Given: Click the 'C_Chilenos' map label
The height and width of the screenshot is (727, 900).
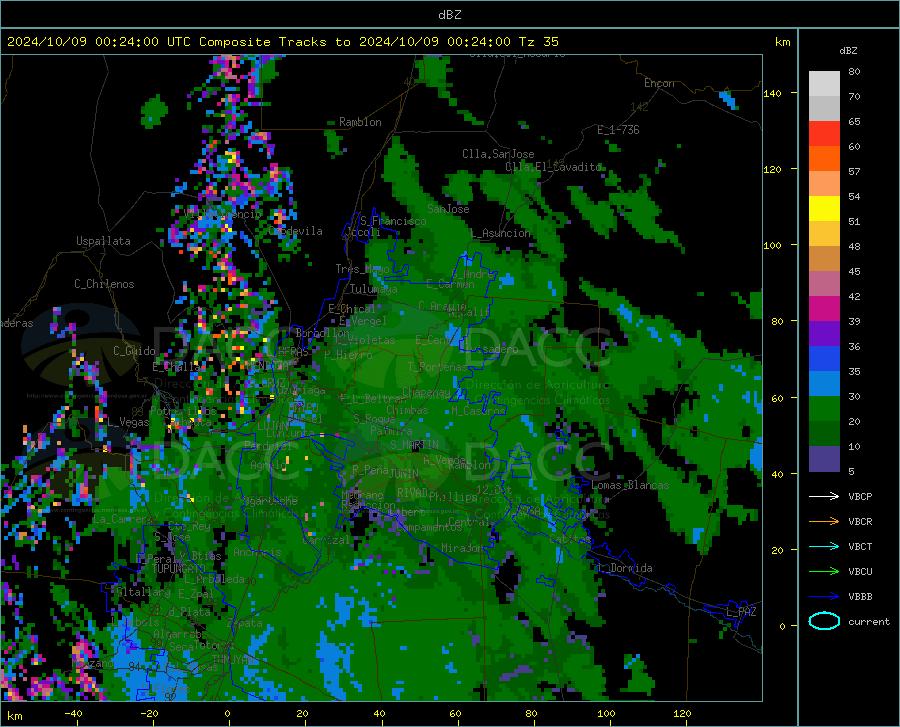Looking at the screenshot, I should [x=104, y=284].
